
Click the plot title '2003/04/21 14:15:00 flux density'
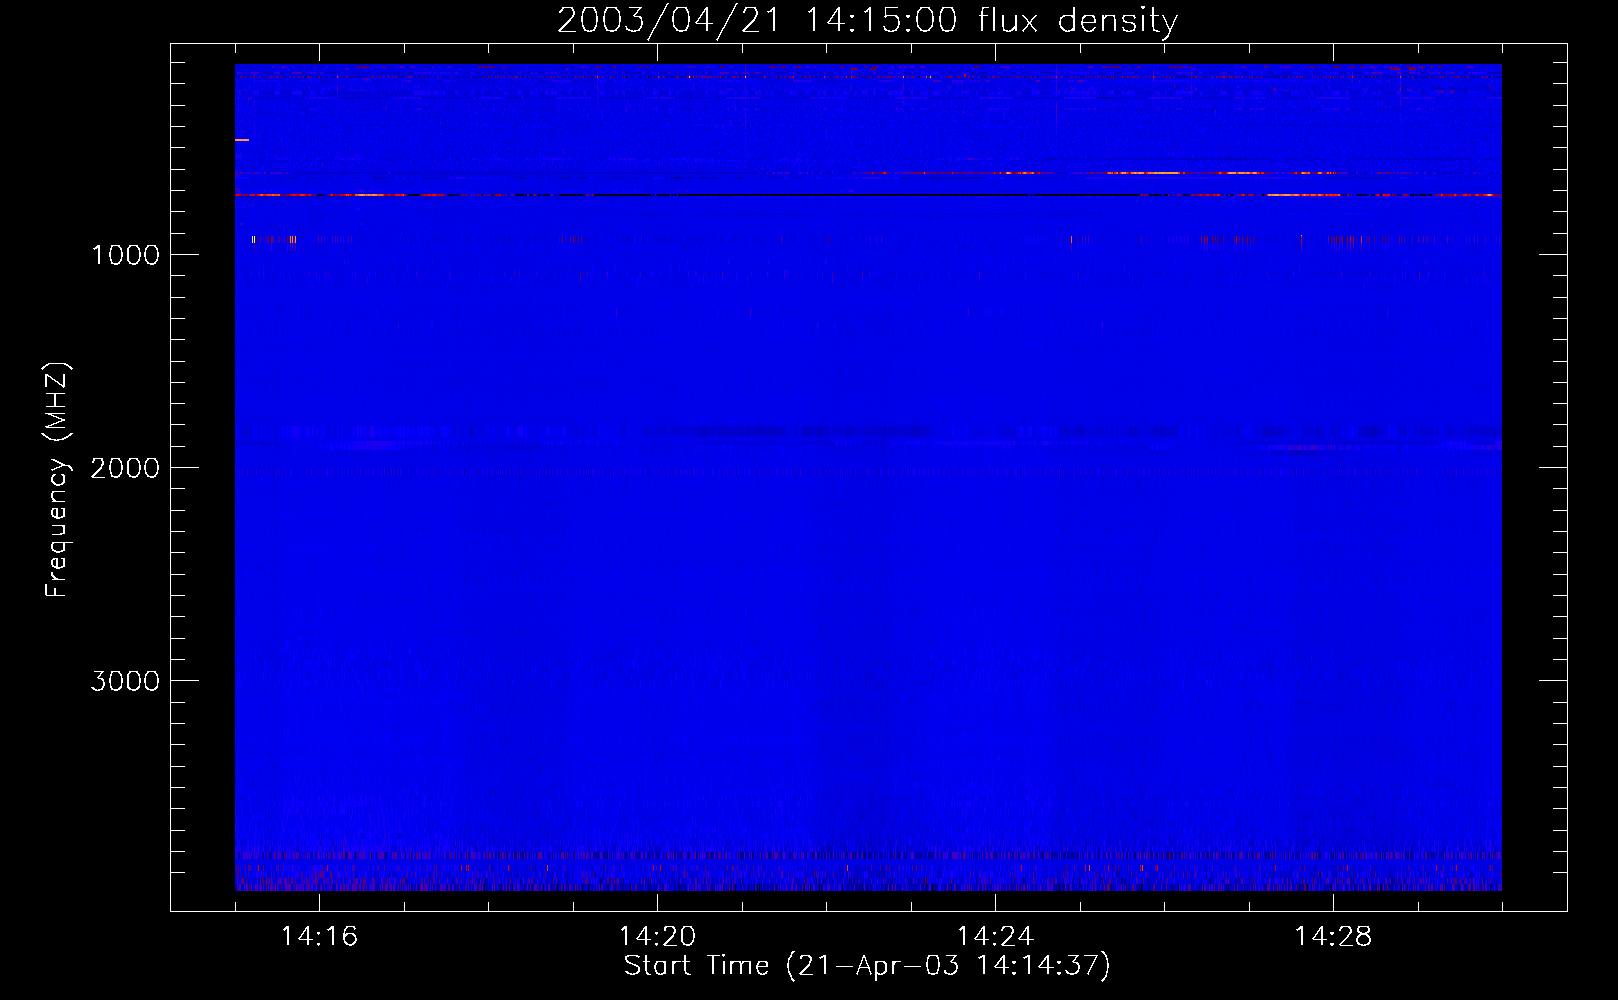[867, 21]
